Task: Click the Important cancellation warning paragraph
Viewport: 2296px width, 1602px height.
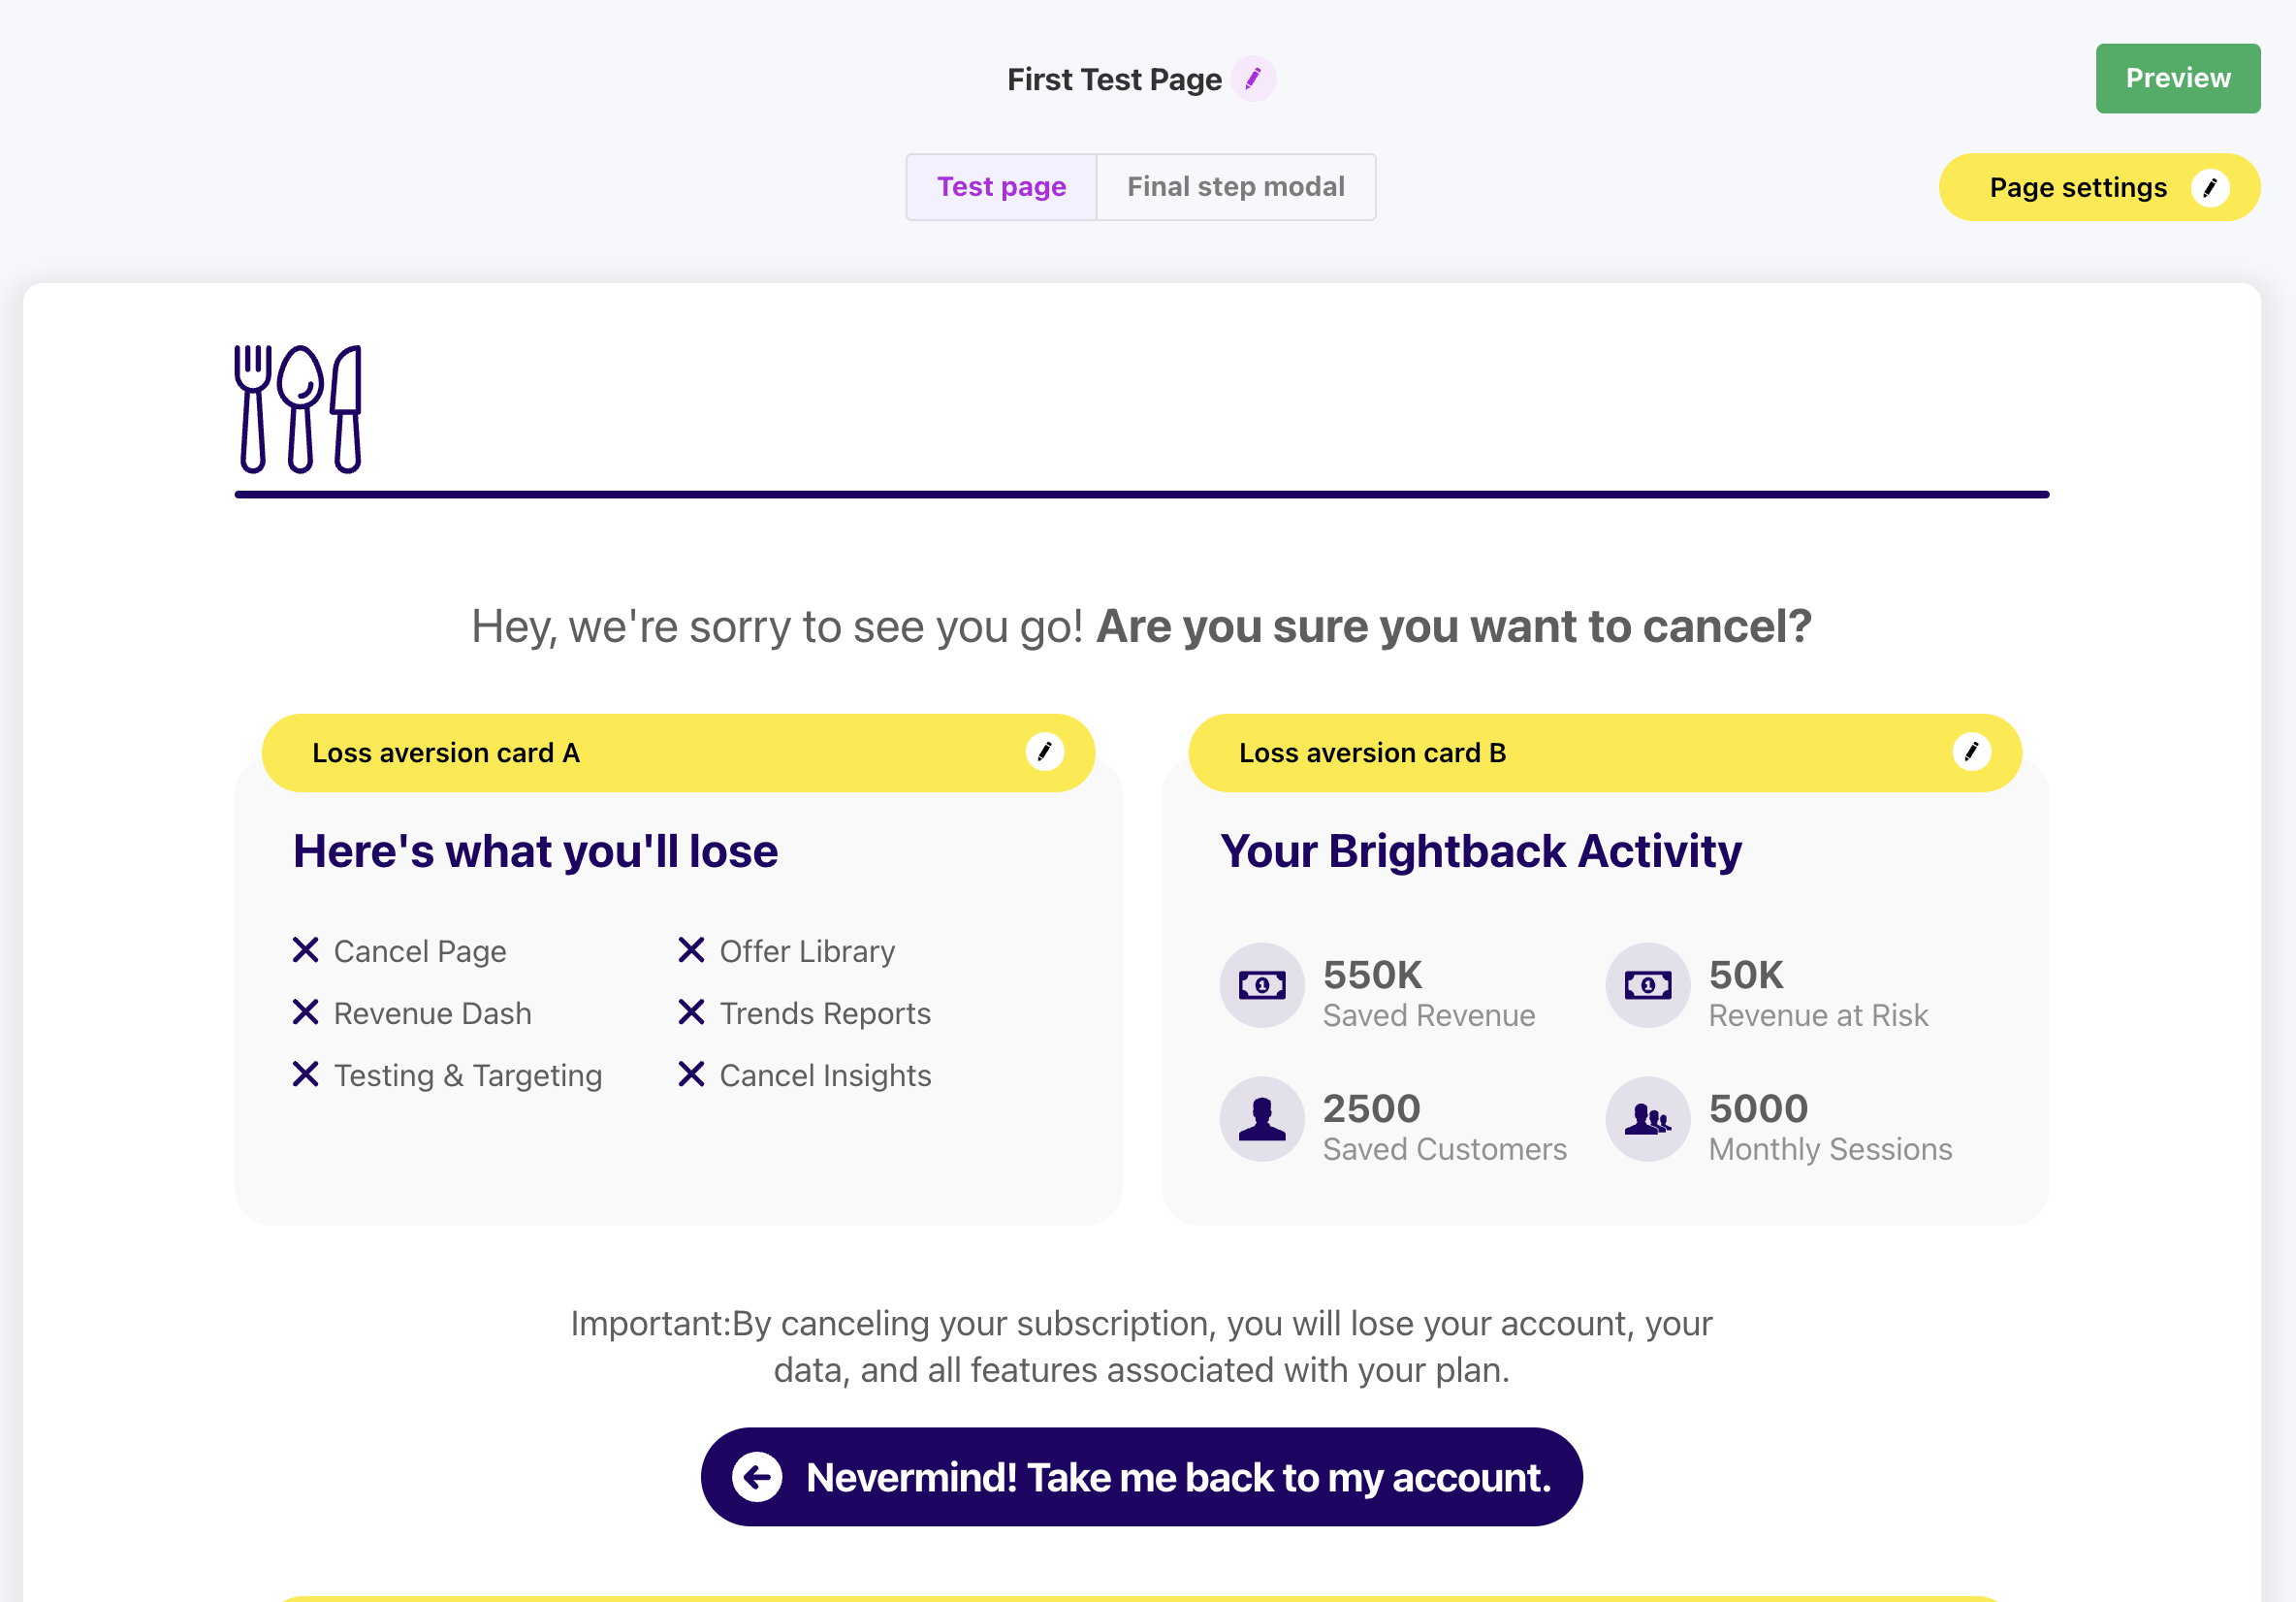Action: [x=1141, y=1346]
